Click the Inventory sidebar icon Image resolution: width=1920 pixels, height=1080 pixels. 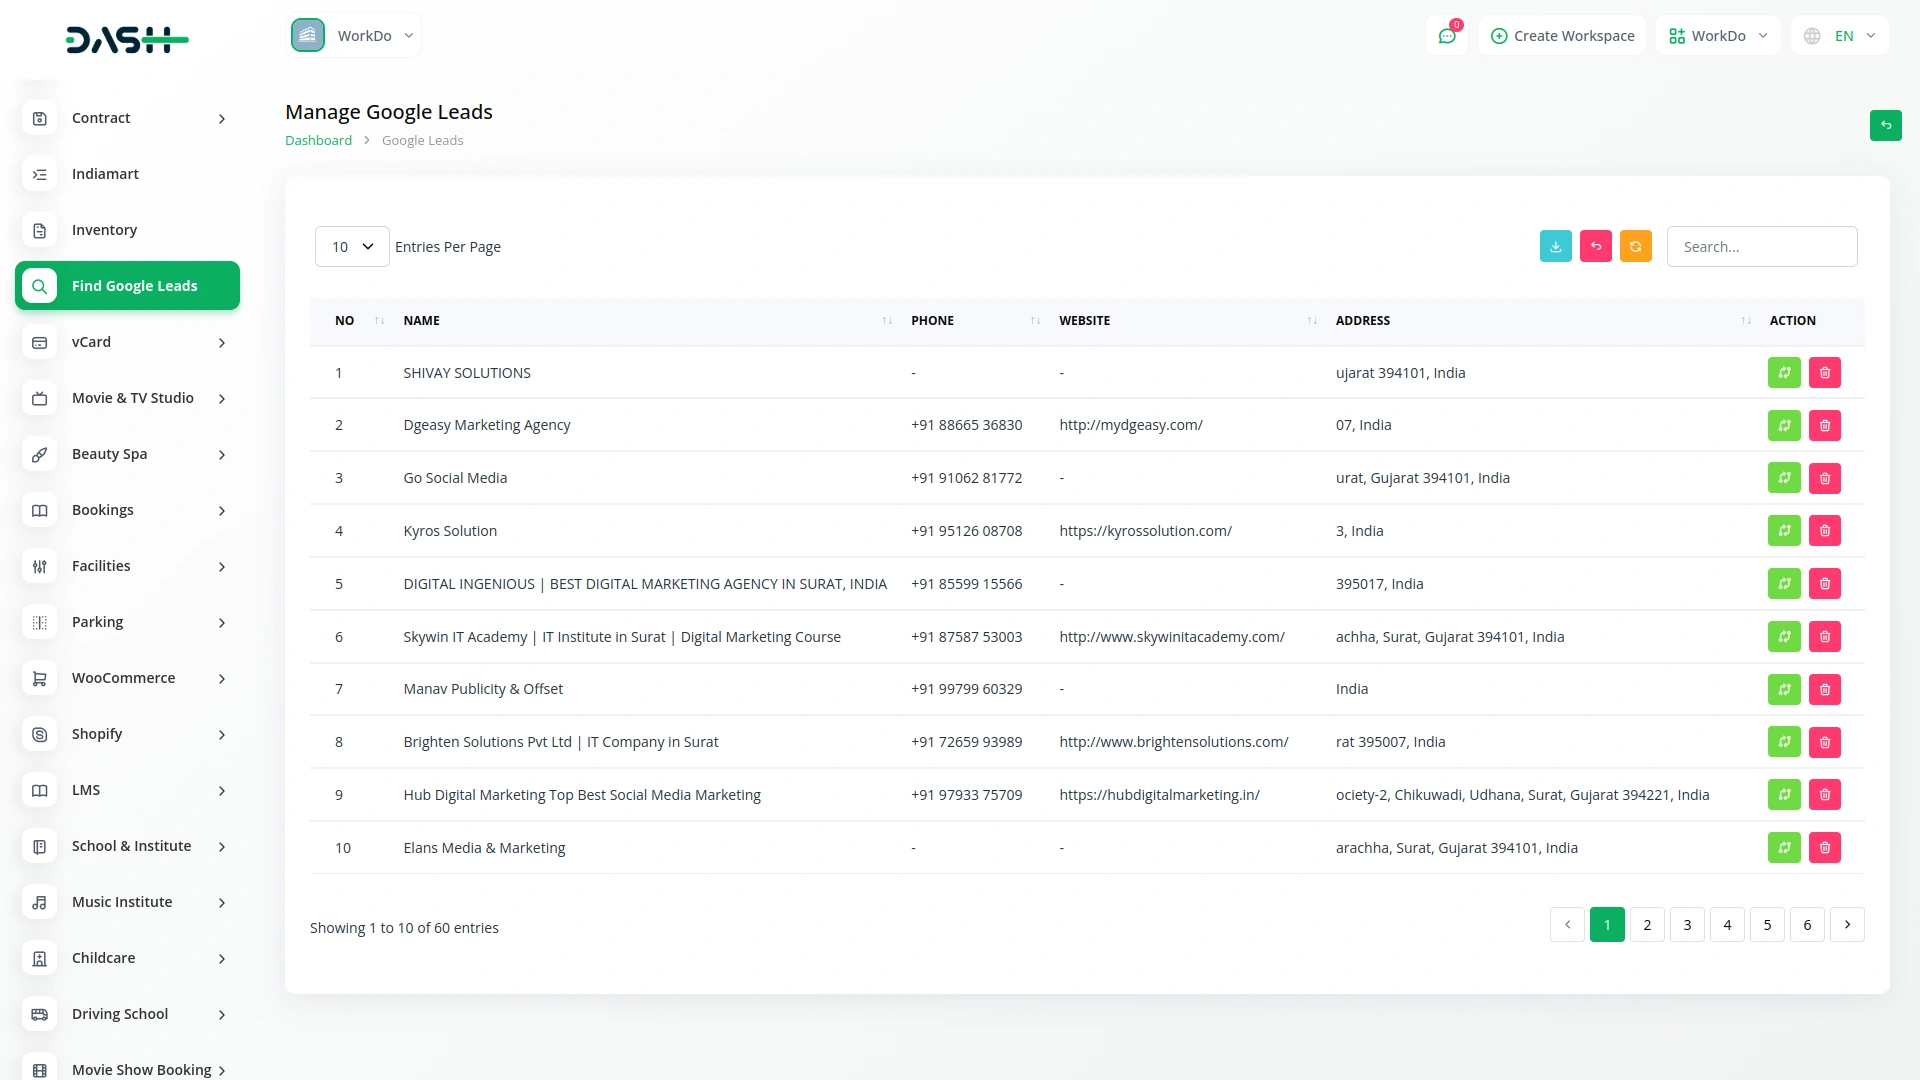click(x=39, y=230)
